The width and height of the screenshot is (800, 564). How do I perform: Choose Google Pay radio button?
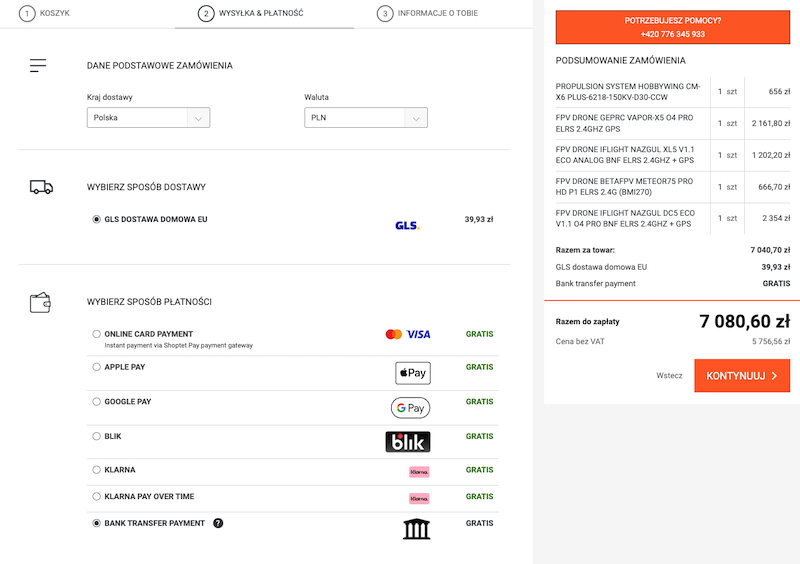coord(96,402)
